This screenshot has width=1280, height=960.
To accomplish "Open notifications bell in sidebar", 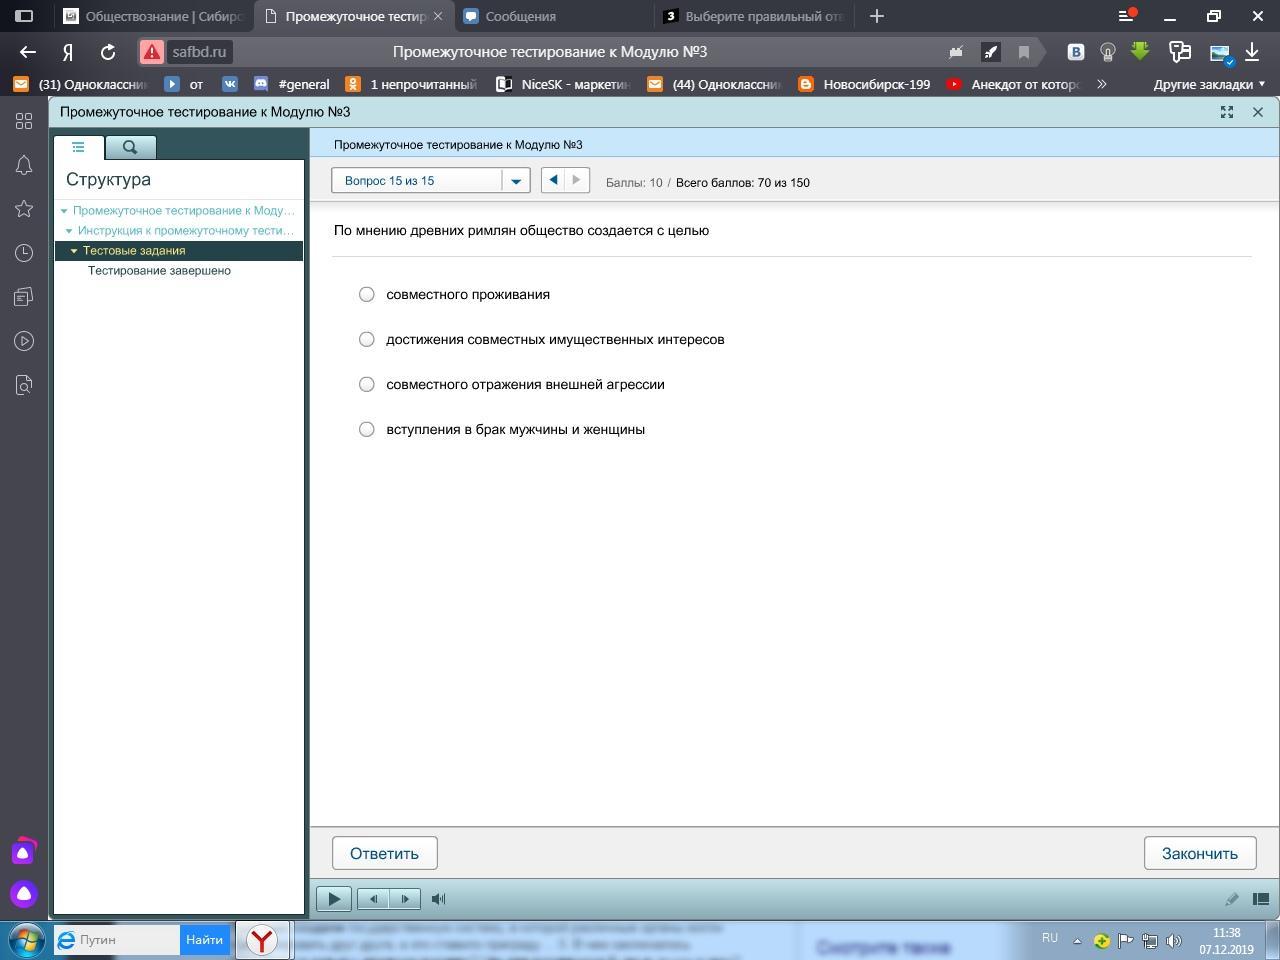I will click(24, 165).
